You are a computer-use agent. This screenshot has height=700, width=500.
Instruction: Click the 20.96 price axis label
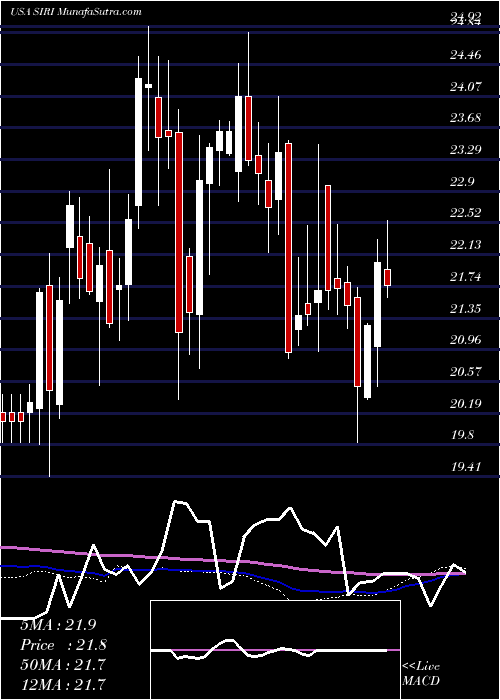(466, 340)
